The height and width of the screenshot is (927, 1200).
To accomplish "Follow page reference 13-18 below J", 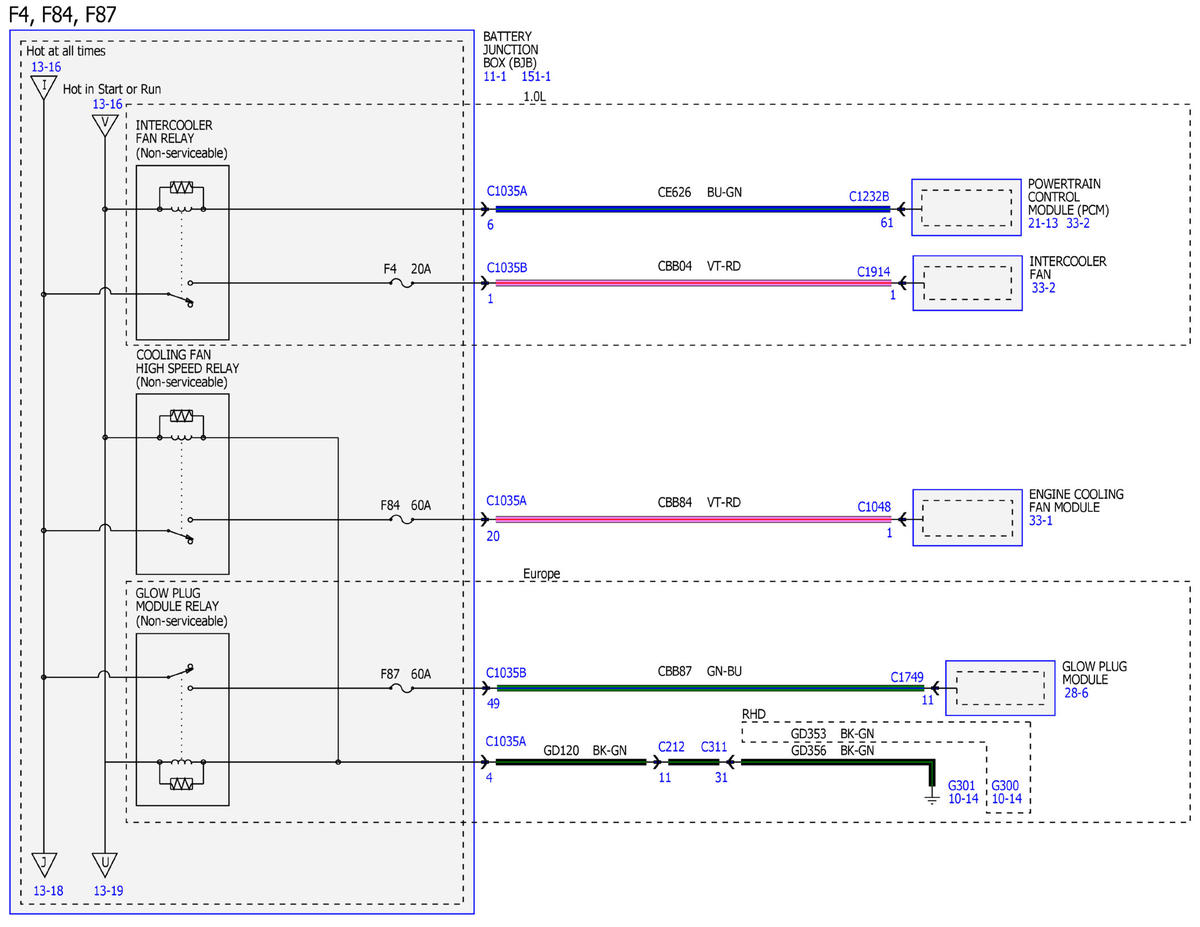I will click(x=46, y=890).
